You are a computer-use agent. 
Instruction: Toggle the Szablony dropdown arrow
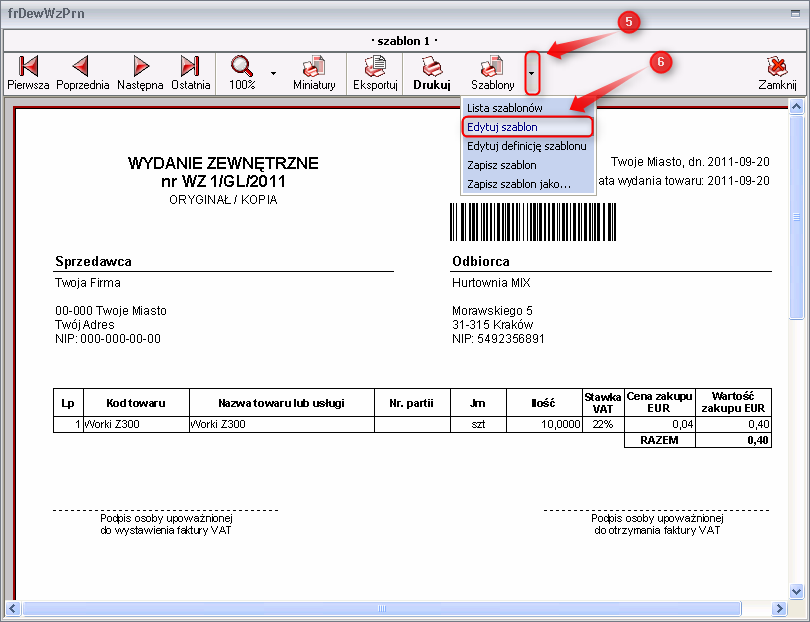(533, 73)
